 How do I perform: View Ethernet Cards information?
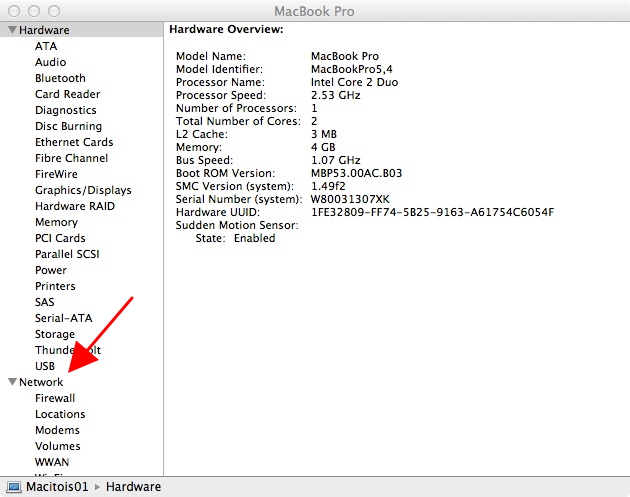coord(74,142)
